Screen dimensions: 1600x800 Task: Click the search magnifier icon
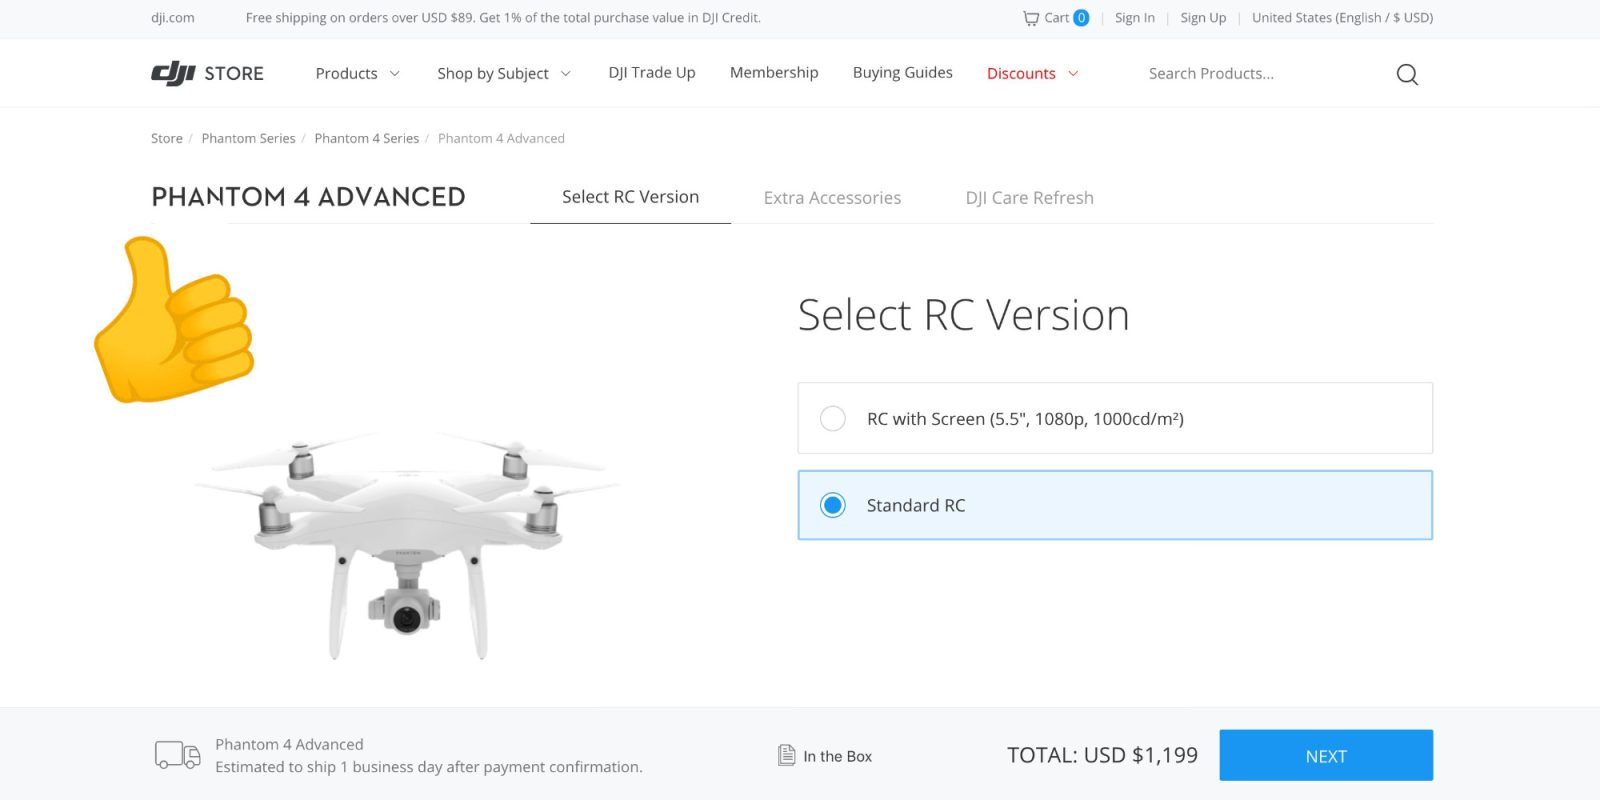(x=1407, y=74)
